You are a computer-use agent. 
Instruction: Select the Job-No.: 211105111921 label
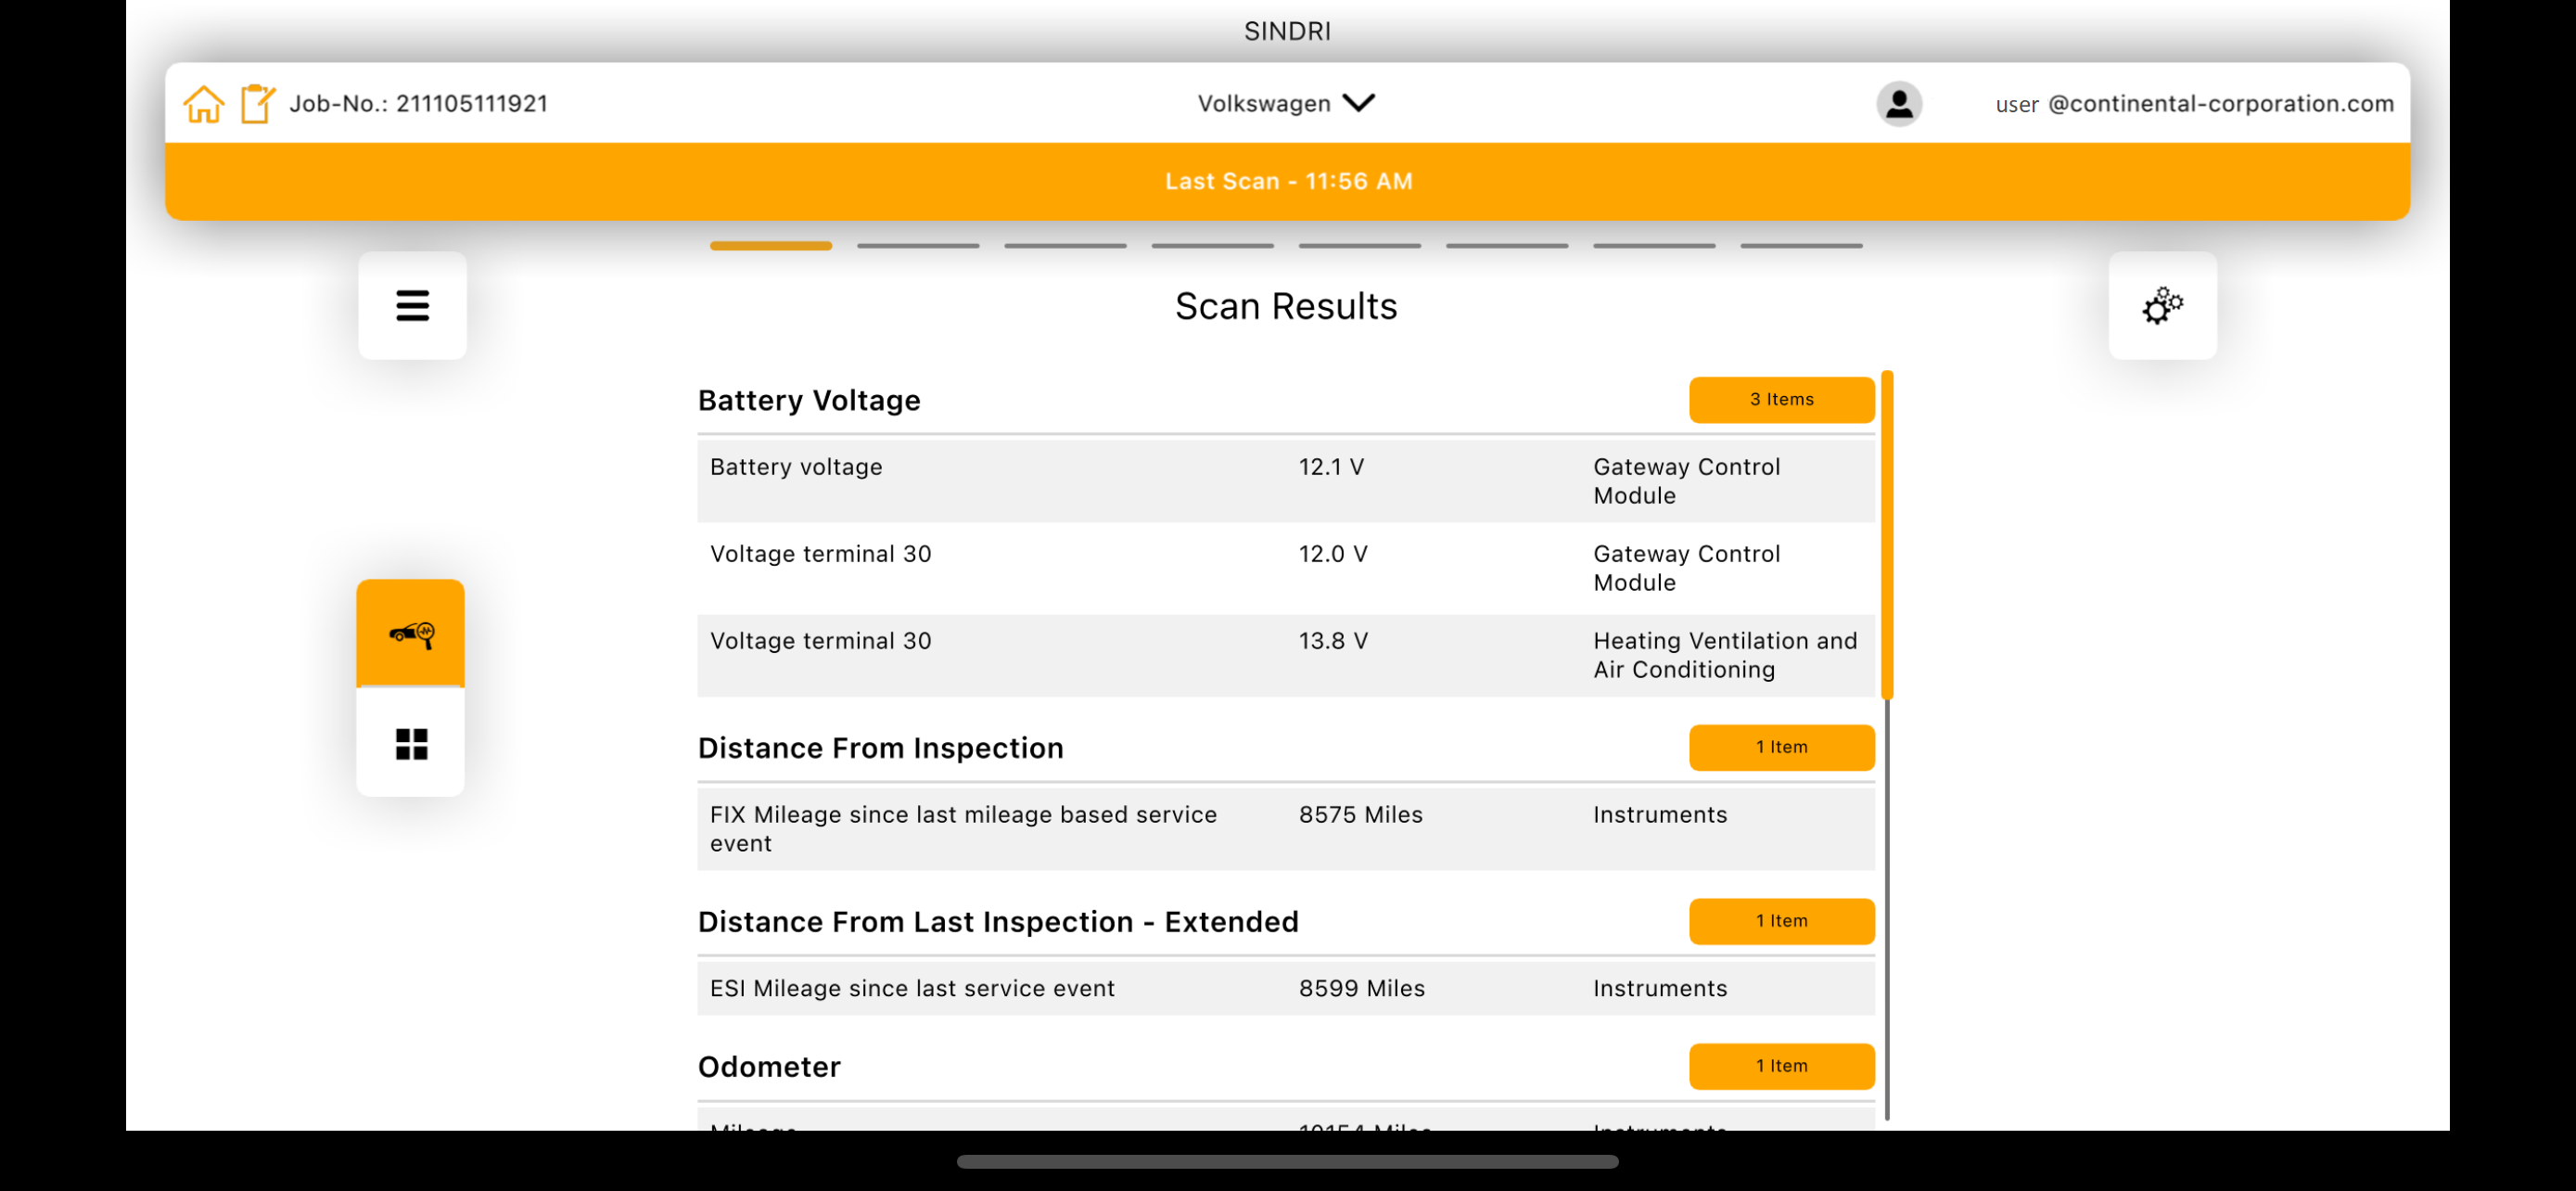click(x=418, y=103)
